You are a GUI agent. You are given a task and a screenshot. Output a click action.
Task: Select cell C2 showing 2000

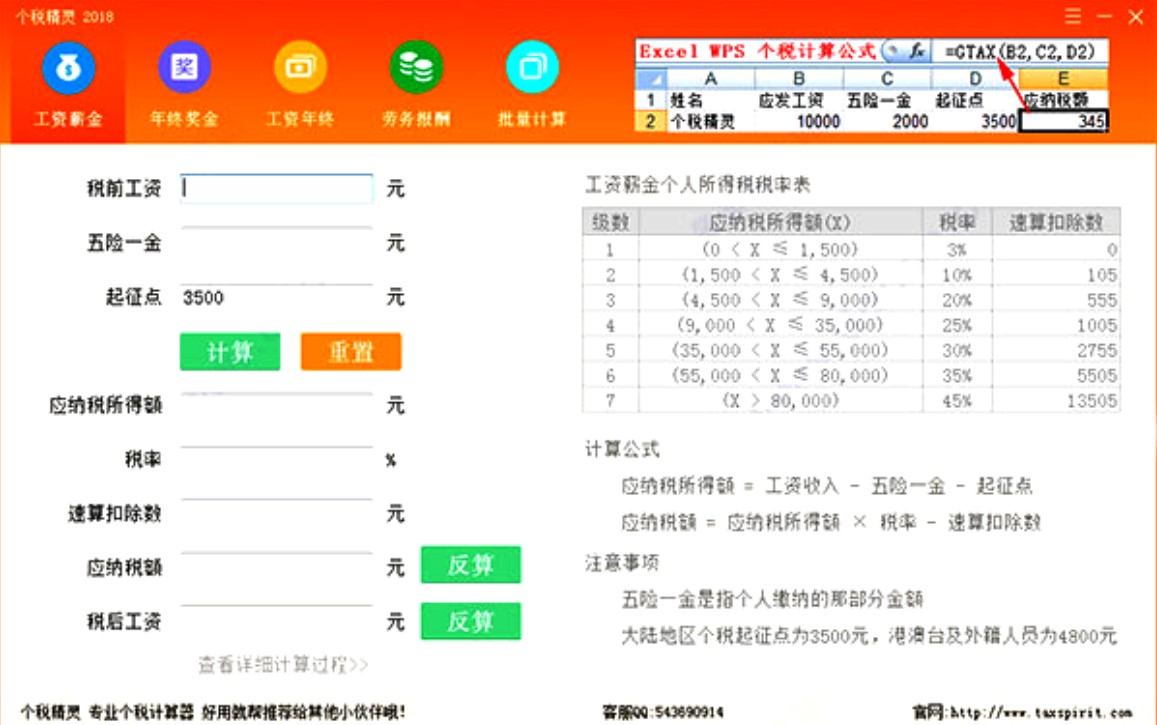click(x=887, y=122)
